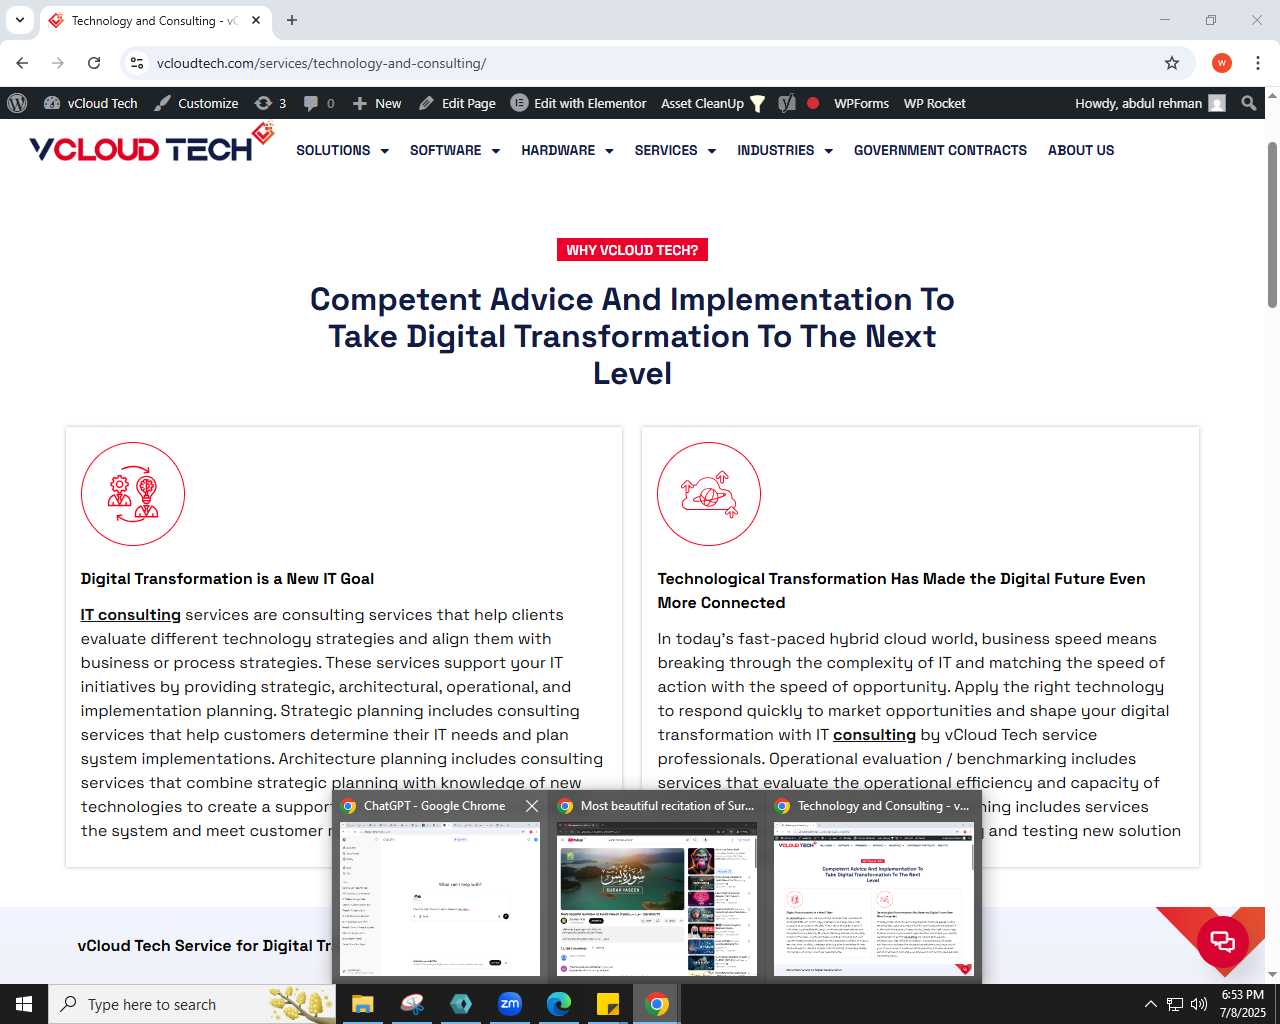Close the ChatGPT preview window
Screen dimensions: 1280x1024
tap(532, 806)
